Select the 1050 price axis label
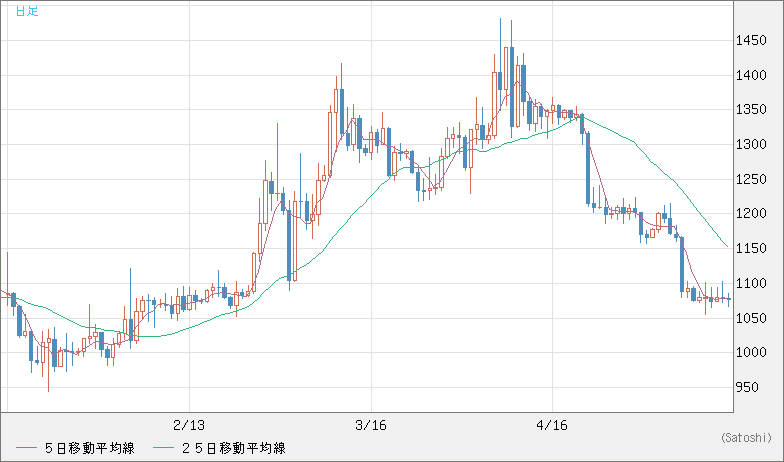Viewport: 784px width, 462px height. point(751,318)
